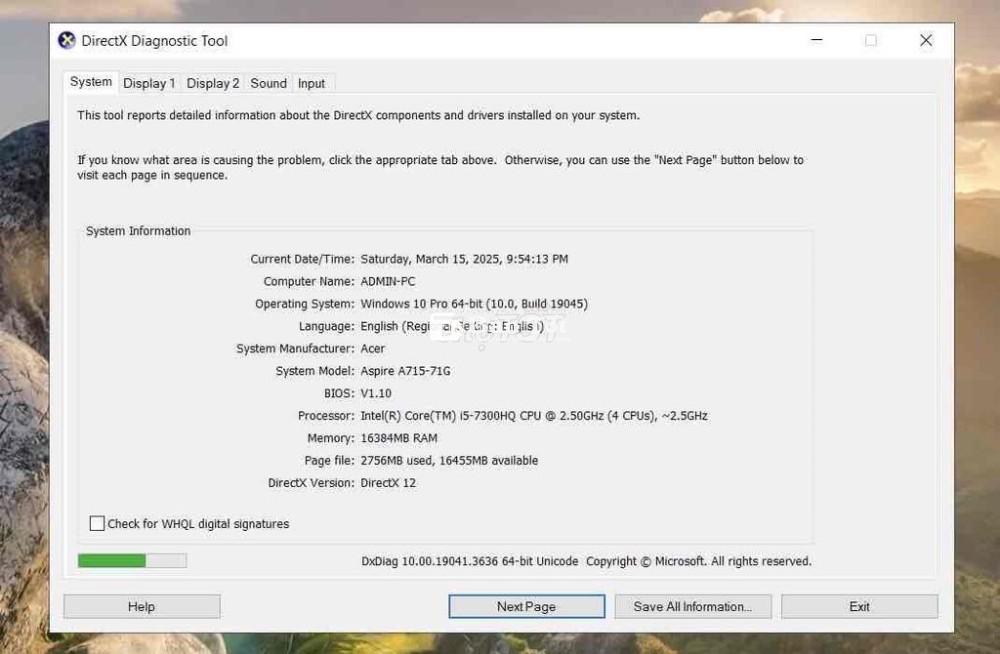Close the DirectX Diagnostic Tool window
This screenshot has width=1000, height=654.
click(x=926, y=40)
